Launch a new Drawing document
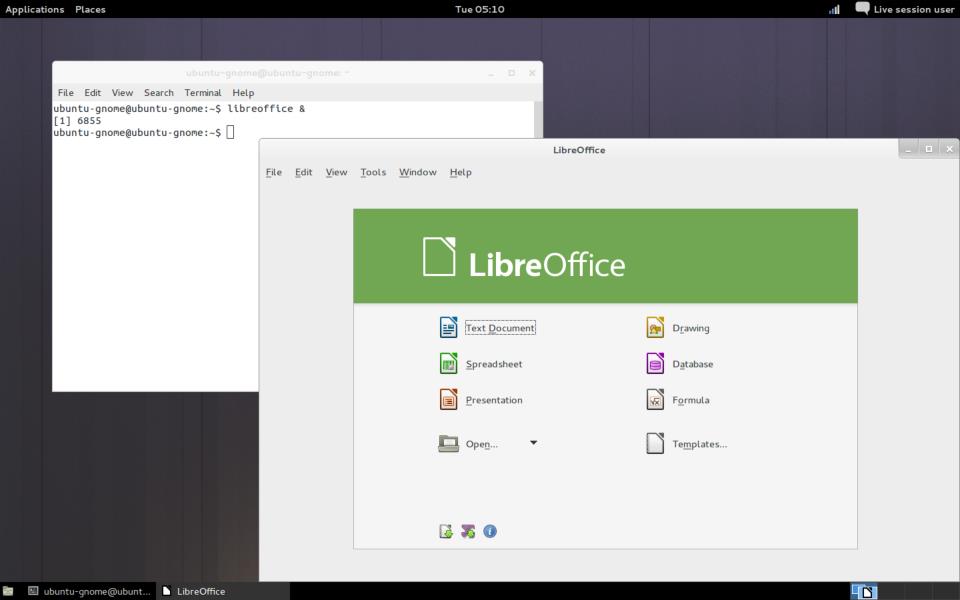Screen dimensions: 960x600 (x=678, y=328)
